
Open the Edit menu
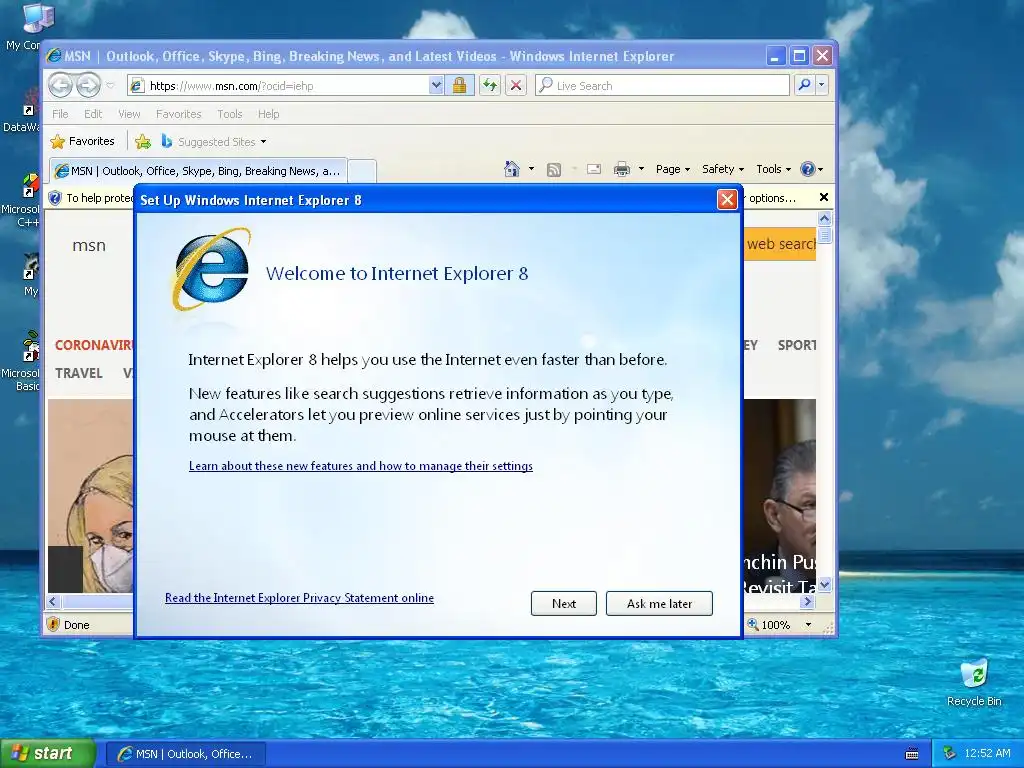pos(93,114)
